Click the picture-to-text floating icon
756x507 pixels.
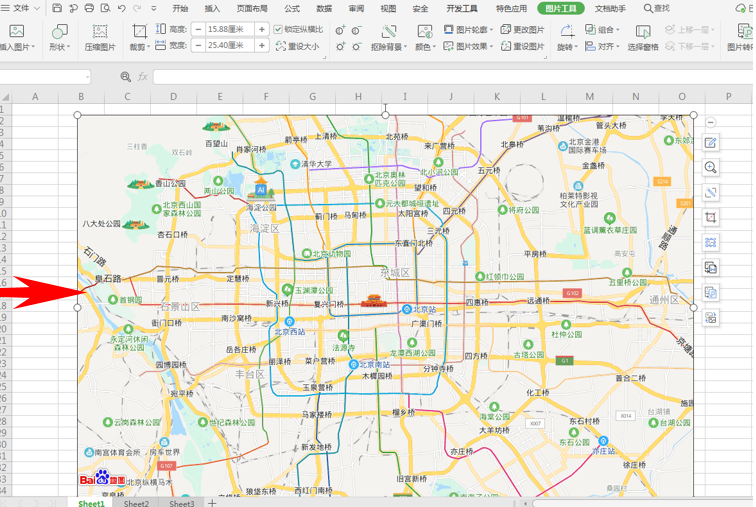click(711, 267)
